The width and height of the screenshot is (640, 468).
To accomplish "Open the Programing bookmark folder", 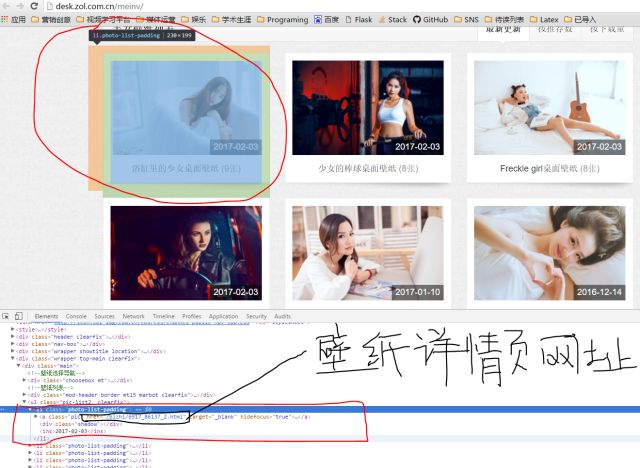I will click(282, 20).
